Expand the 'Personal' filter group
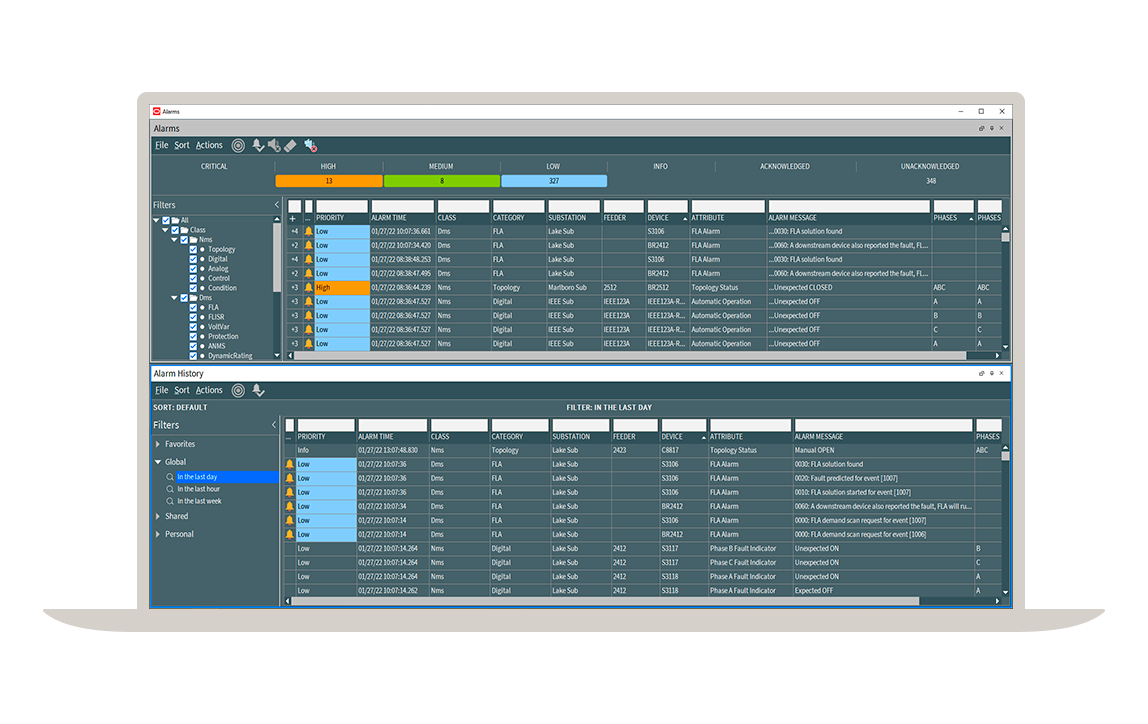 coord(158,534)
